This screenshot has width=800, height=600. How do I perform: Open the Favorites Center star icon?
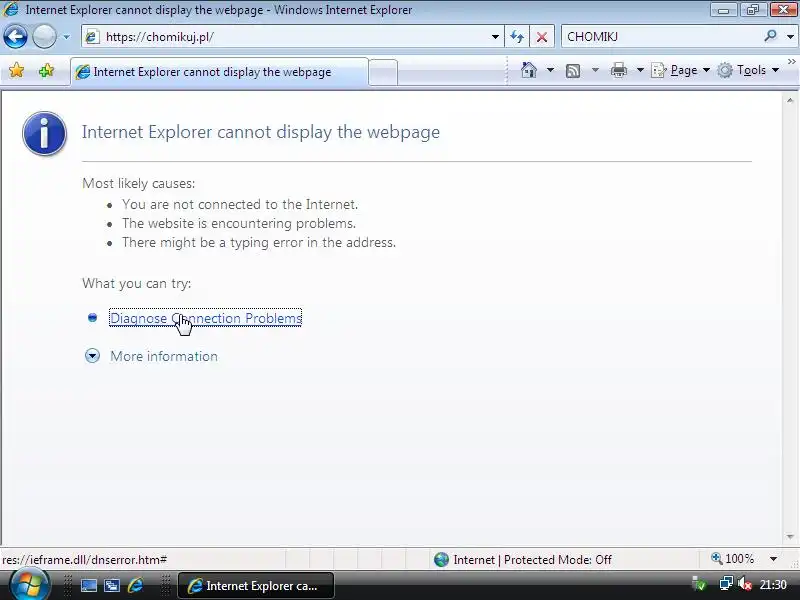tap(16, 70)
